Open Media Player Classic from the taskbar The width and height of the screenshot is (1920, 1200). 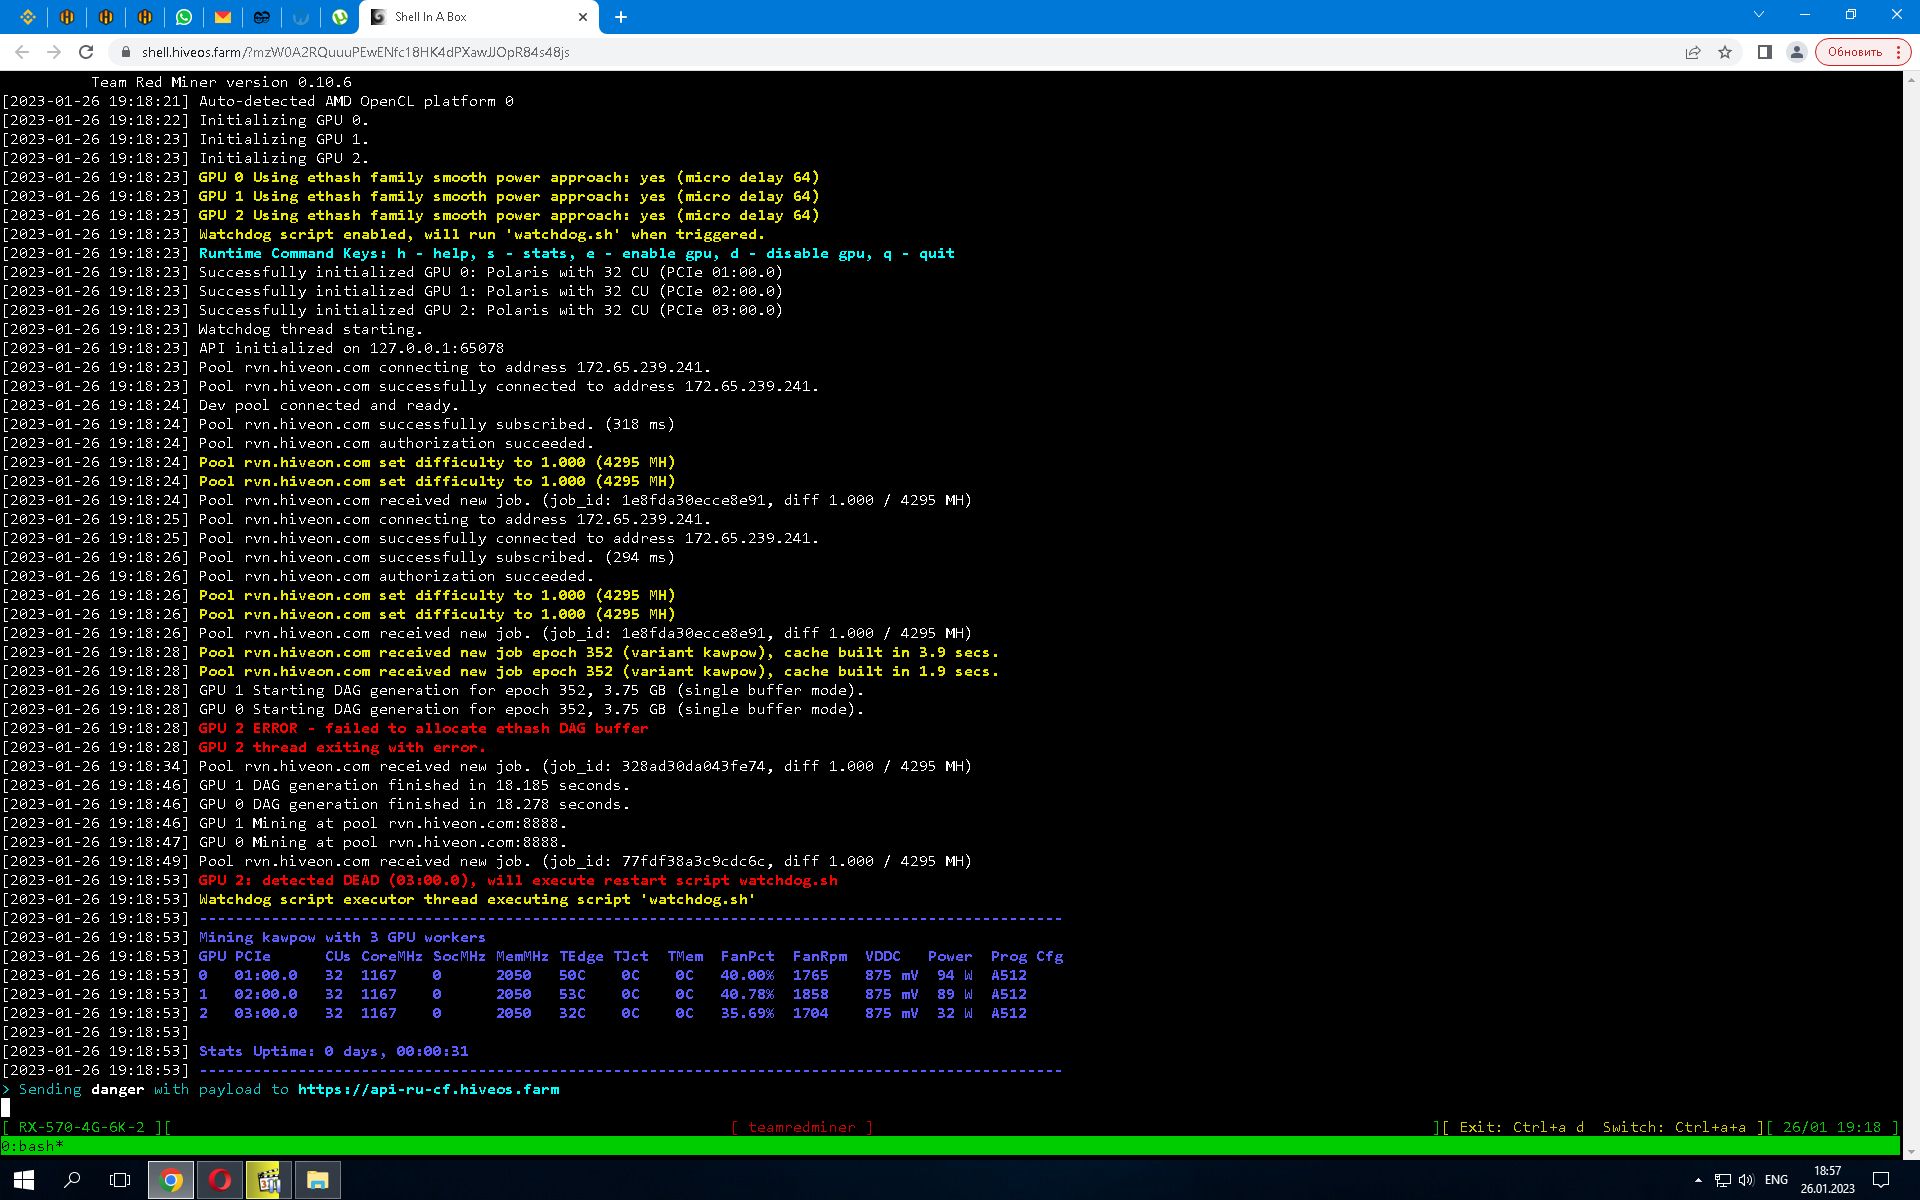tap(266, 1180)
